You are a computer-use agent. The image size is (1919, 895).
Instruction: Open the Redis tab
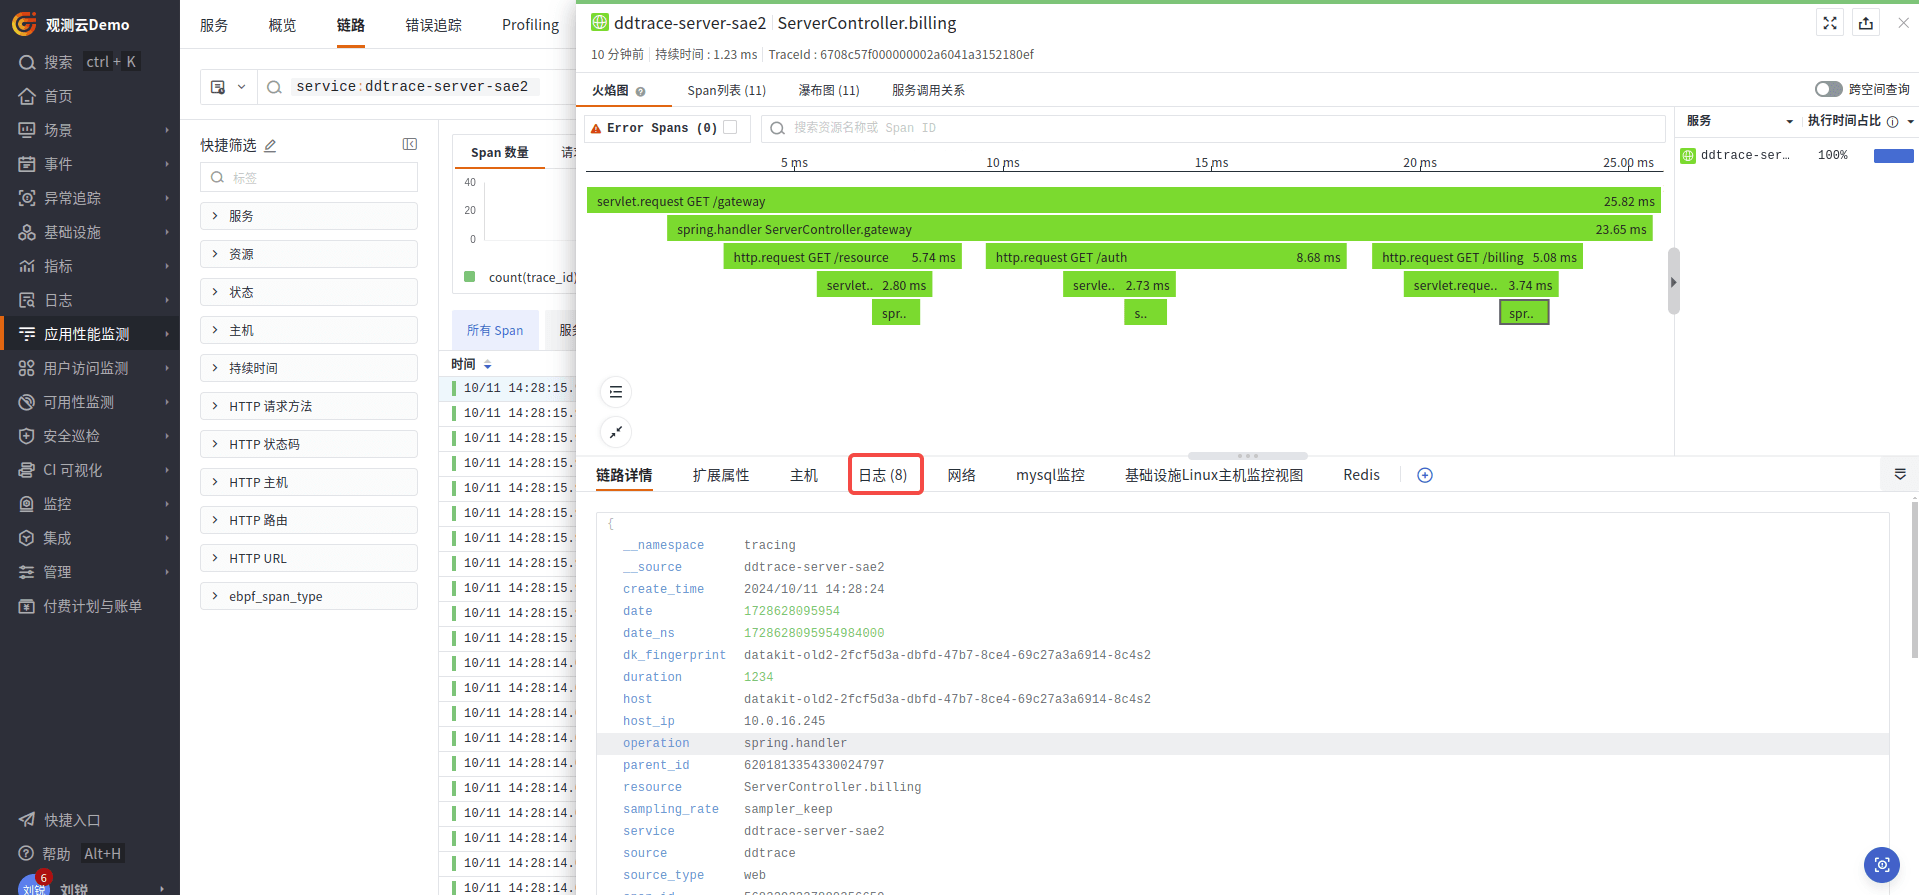(1361, 475)
